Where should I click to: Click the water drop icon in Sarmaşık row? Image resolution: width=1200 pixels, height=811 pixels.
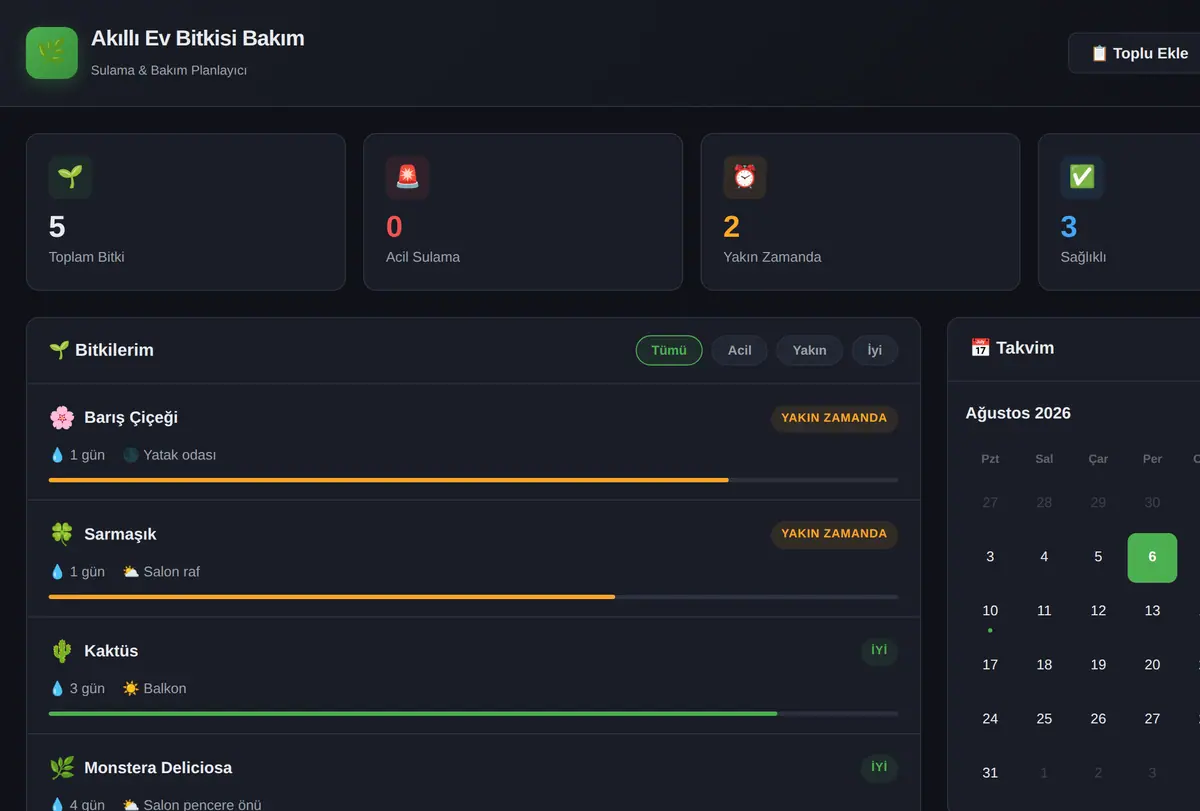tap(57, 572)
